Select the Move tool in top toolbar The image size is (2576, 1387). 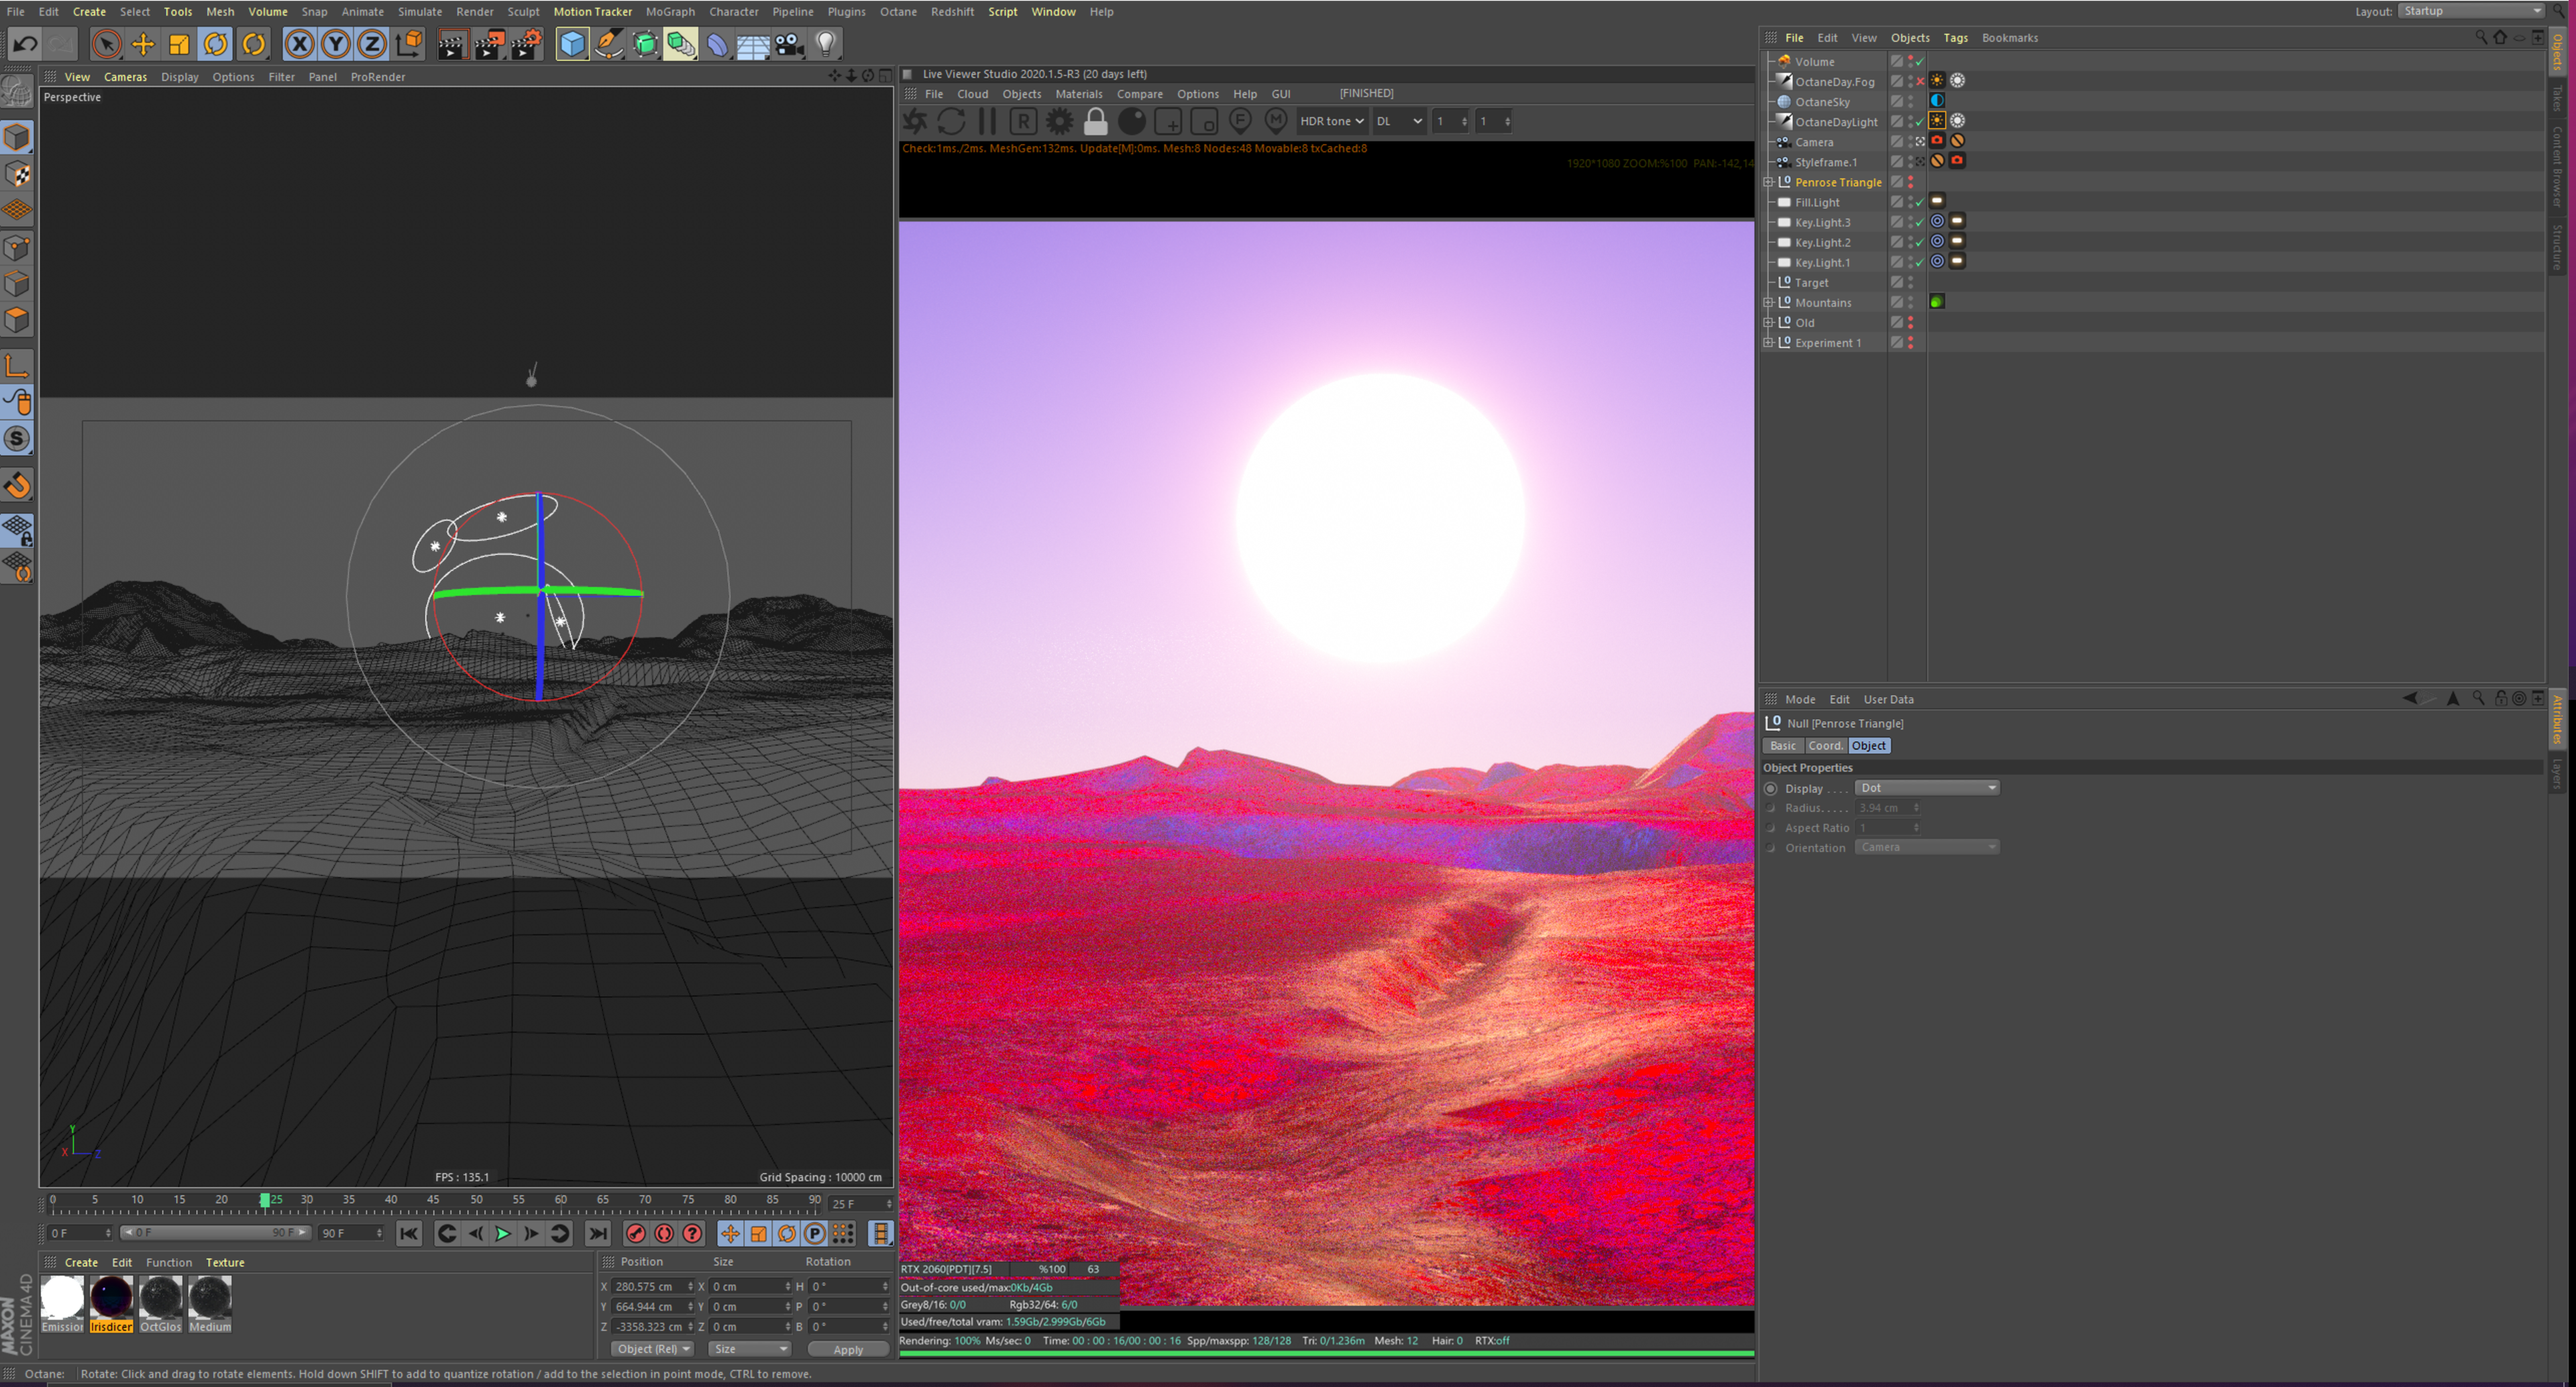pyautogui.click(x=143, y=44)
